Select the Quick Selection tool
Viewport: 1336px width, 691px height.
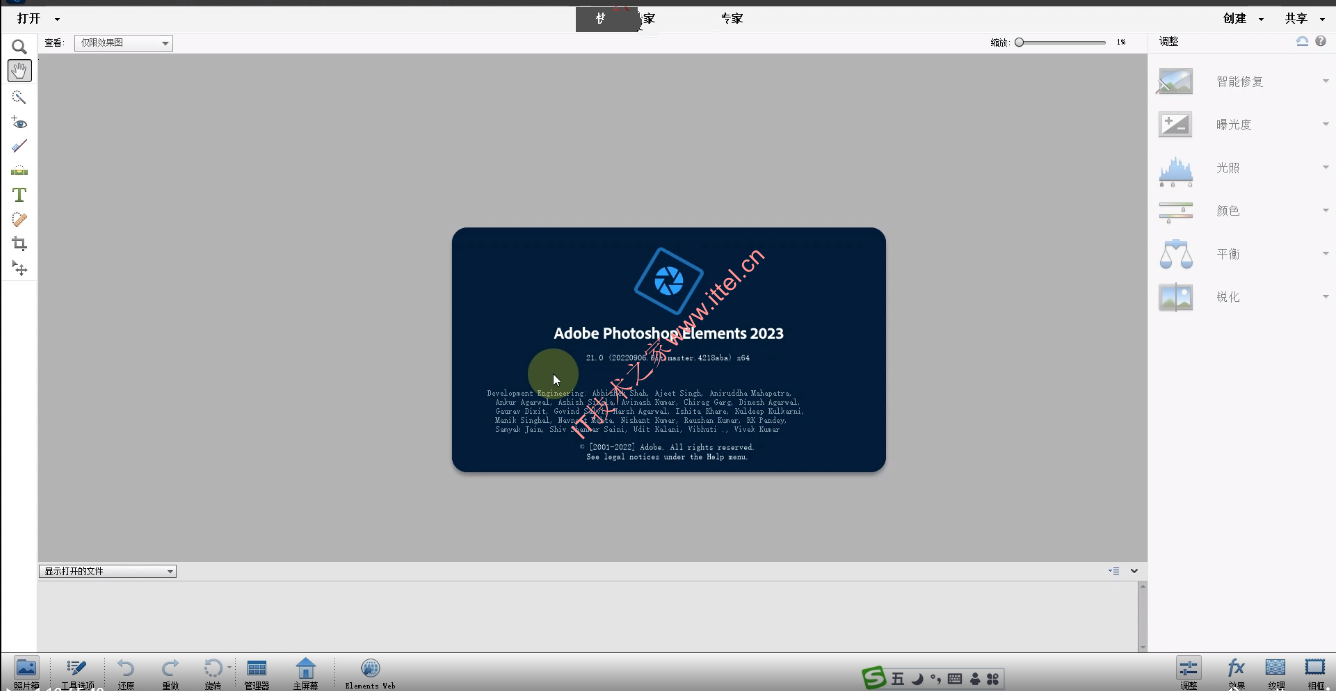pos(19,97)
